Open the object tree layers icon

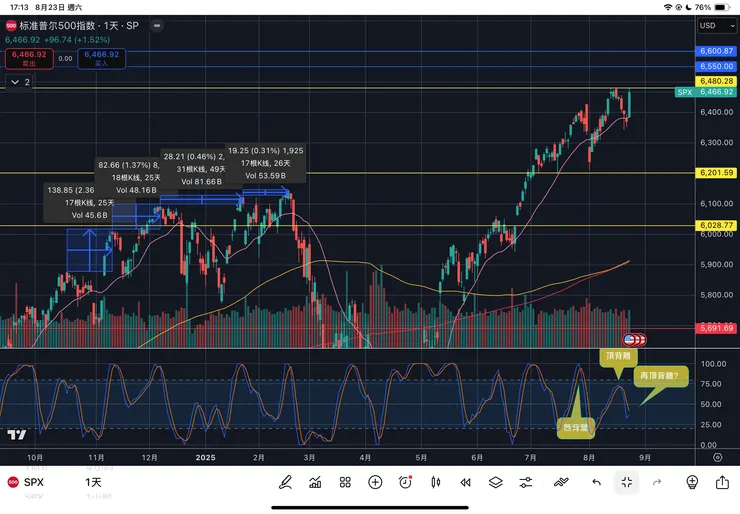point(496,482)
